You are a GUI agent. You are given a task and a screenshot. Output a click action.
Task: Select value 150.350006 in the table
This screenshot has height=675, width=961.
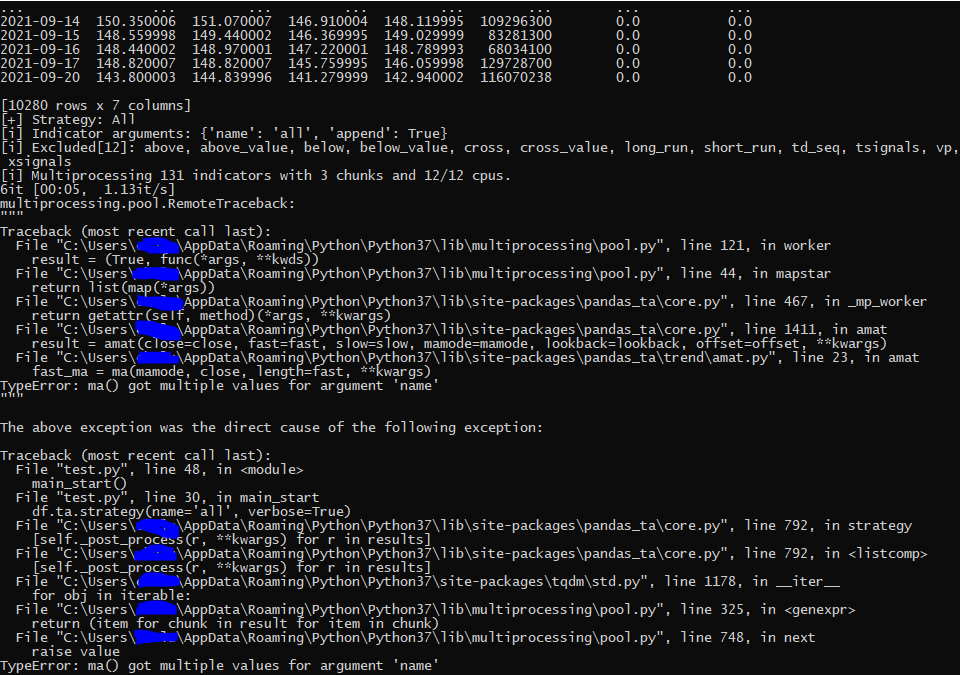point(136,21)
